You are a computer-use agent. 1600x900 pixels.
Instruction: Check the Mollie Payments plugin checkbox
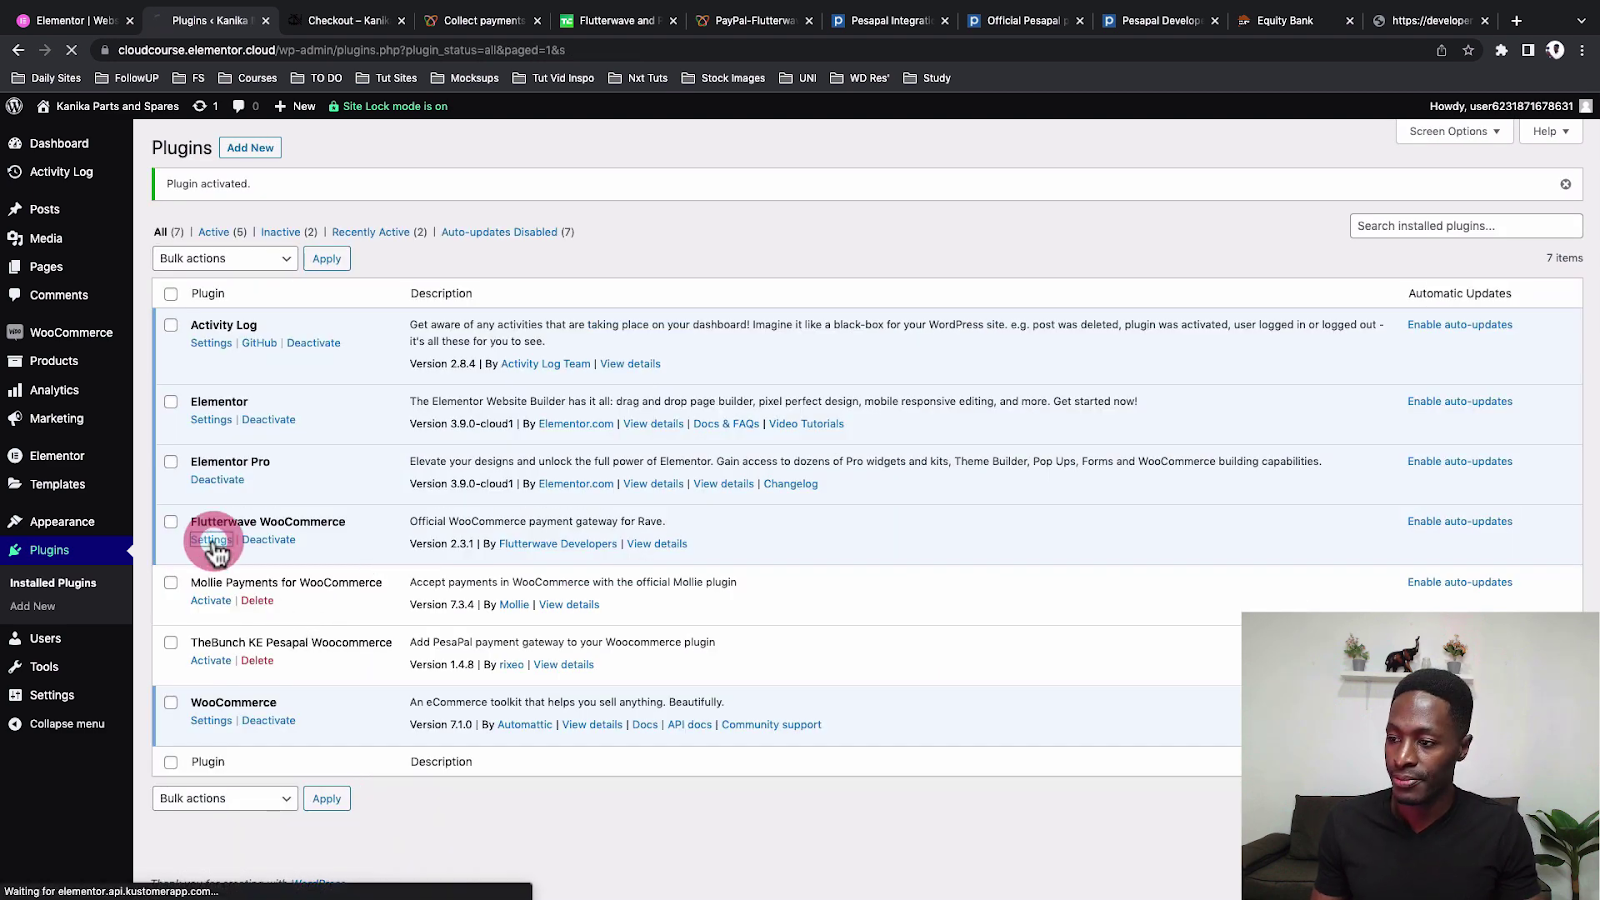point(171,583)
